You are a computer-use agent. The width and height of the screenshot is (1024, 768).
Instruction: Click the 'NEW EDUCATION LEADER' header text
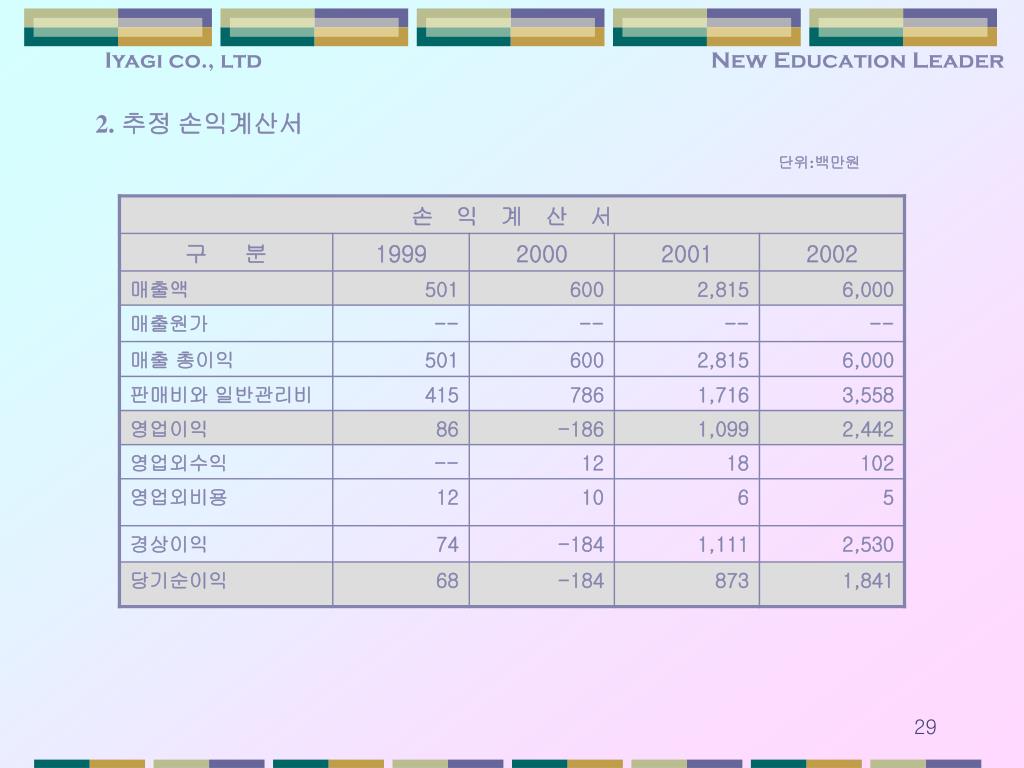[x=857, y=61]
